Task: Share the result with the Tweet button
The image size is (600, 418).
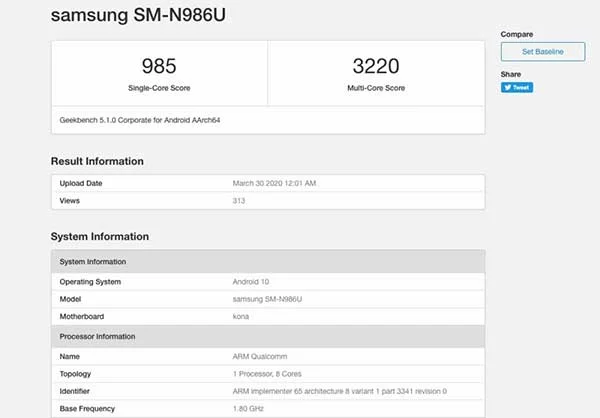Action: 517,87
